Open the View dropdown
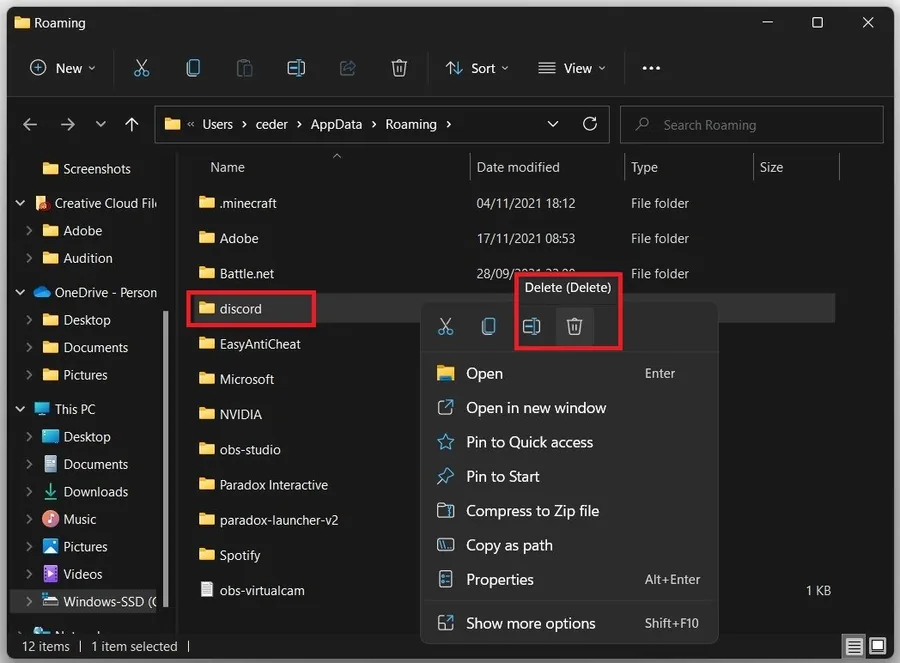The height and width of the screenshot is (663, 900). (572, 68)
